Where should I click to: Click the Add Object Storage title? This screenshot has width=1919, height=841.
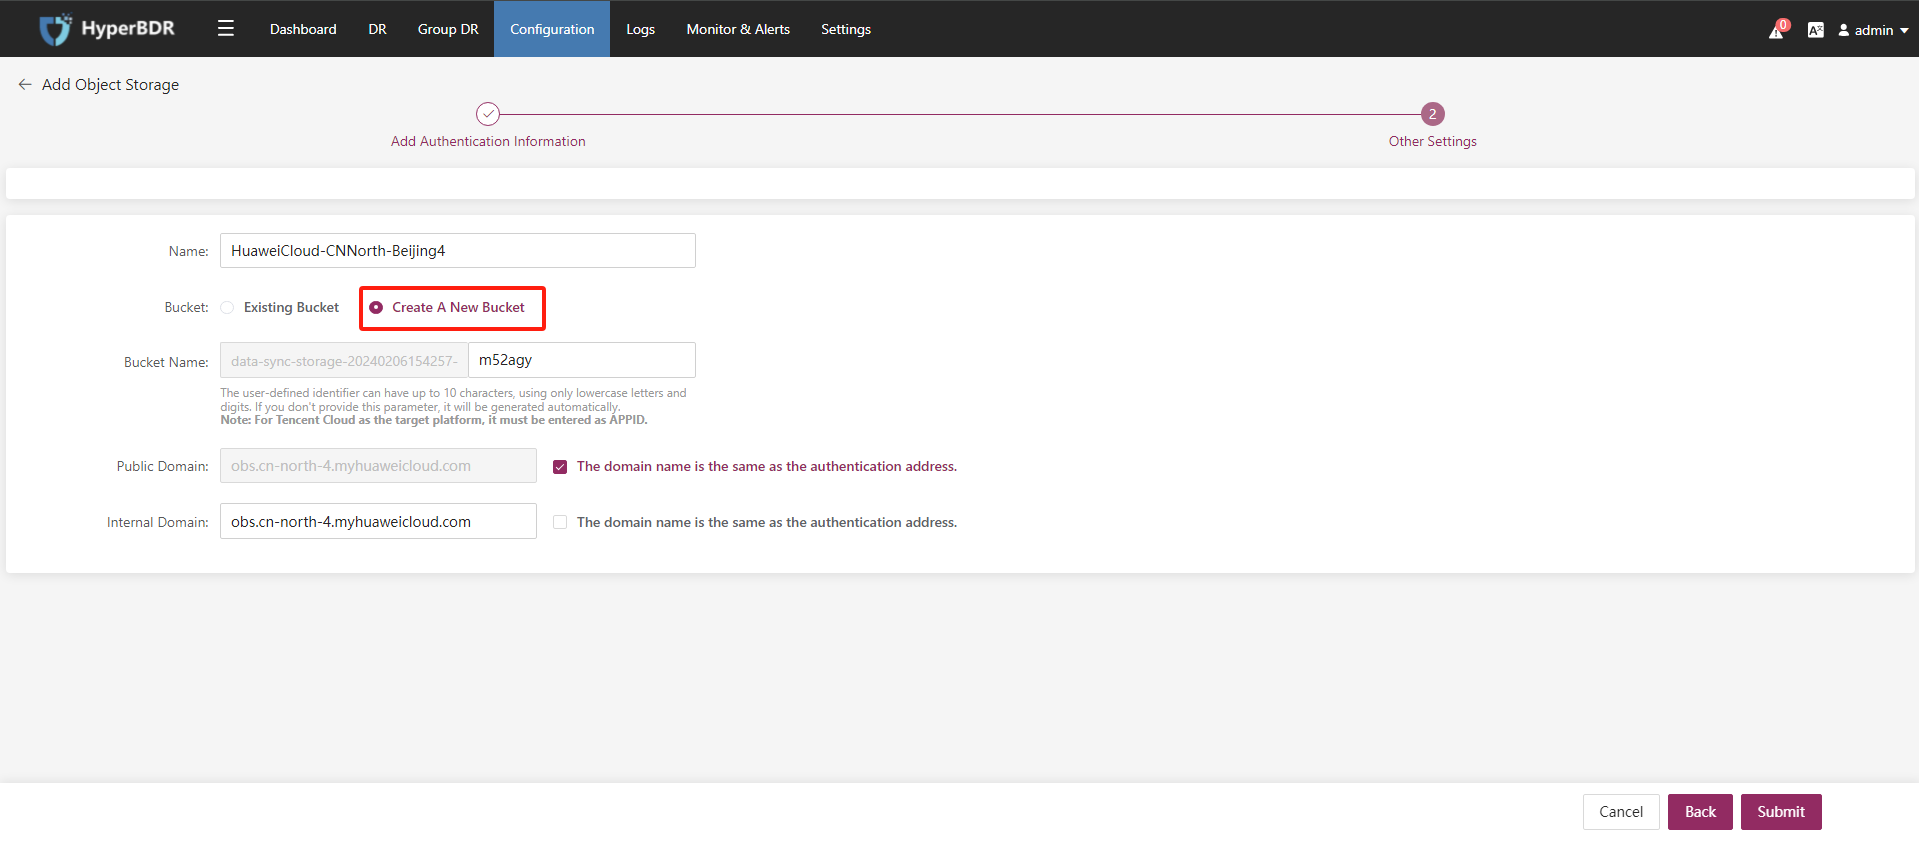tap(110, 85)
